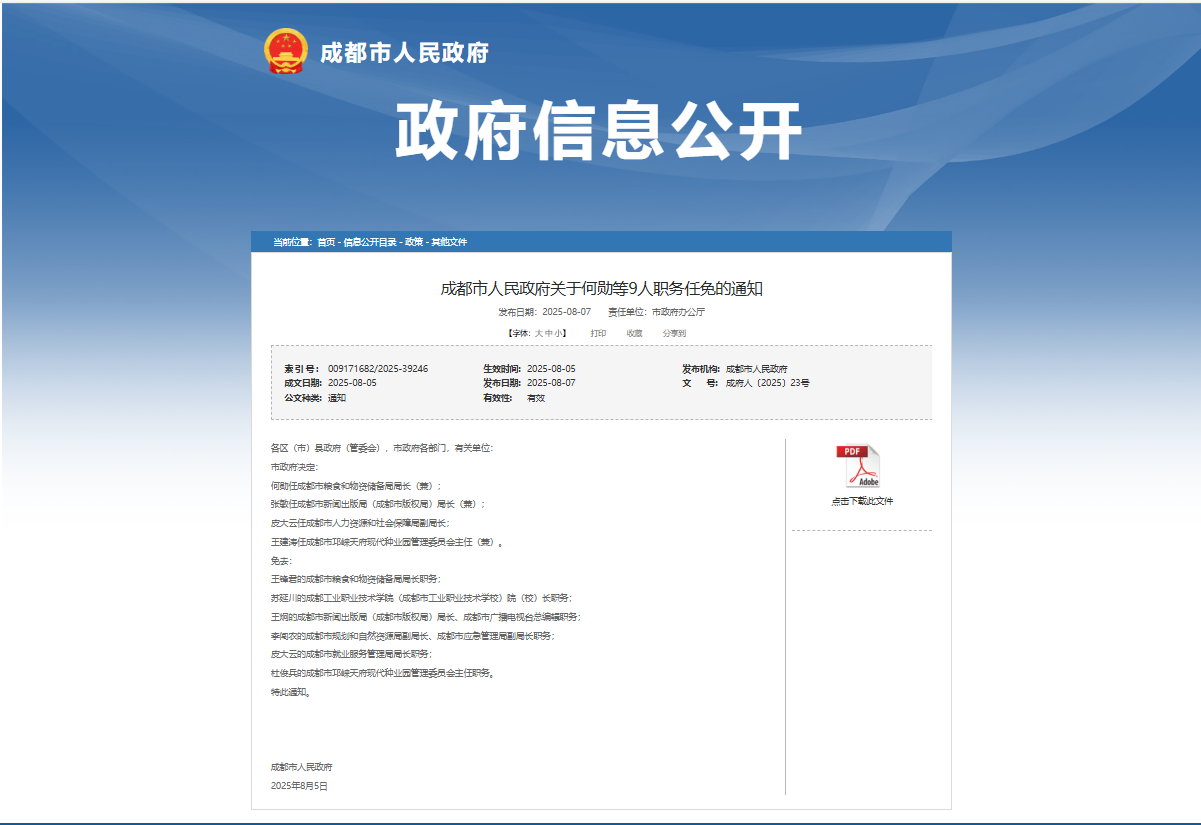Click the 索引号 value 009171682/2025-39246

(378, 369)
